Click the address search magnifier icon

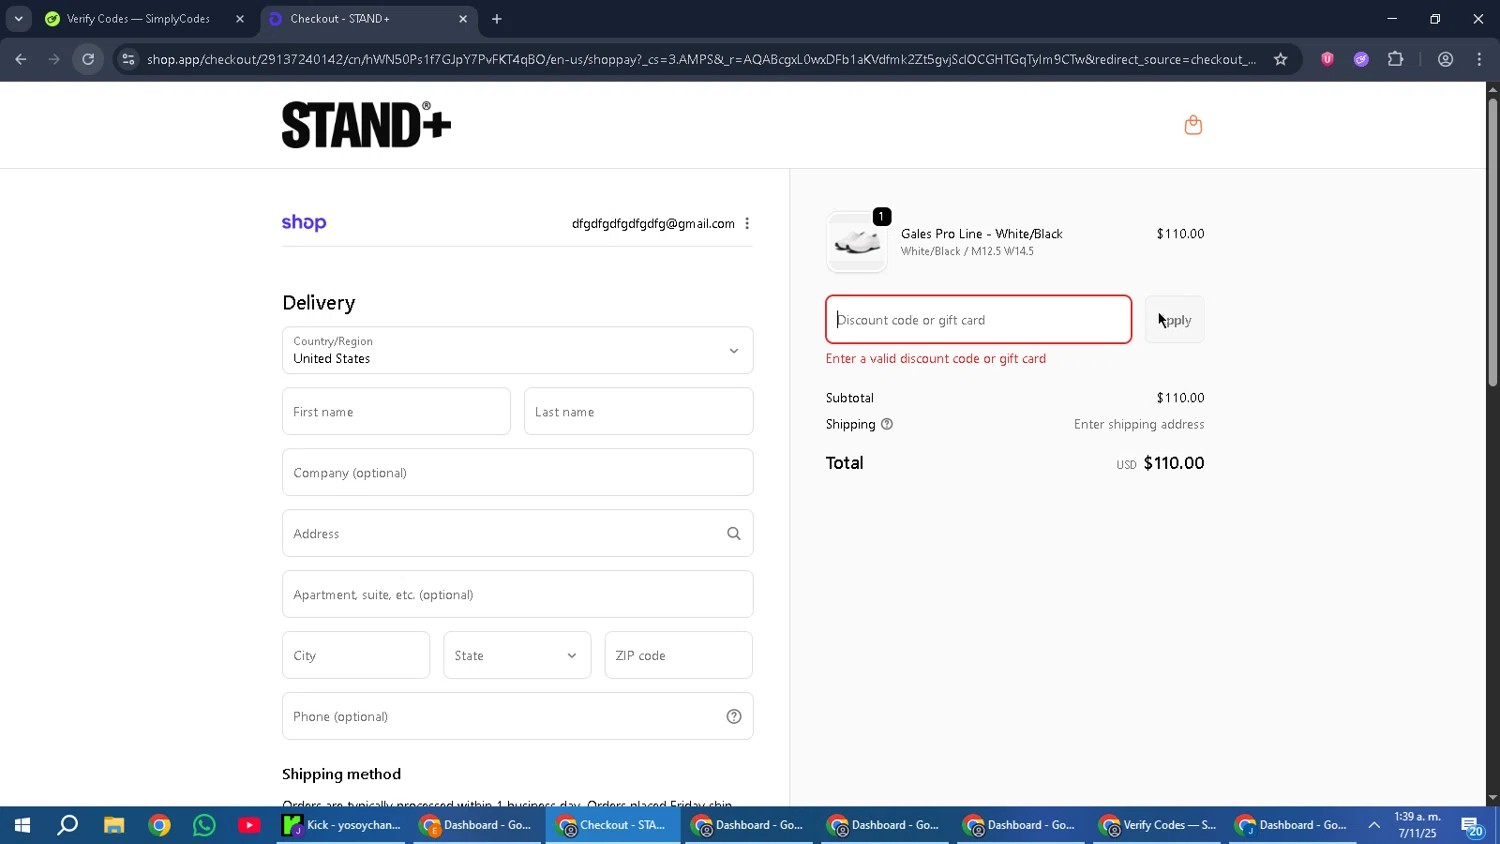pos(733,534)
